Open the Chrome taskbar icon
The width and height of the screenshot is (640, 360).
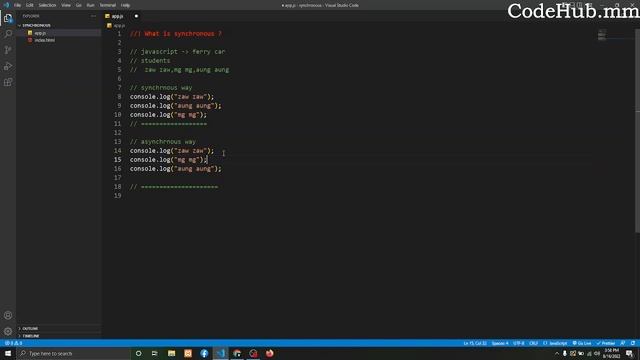point(237,353)
